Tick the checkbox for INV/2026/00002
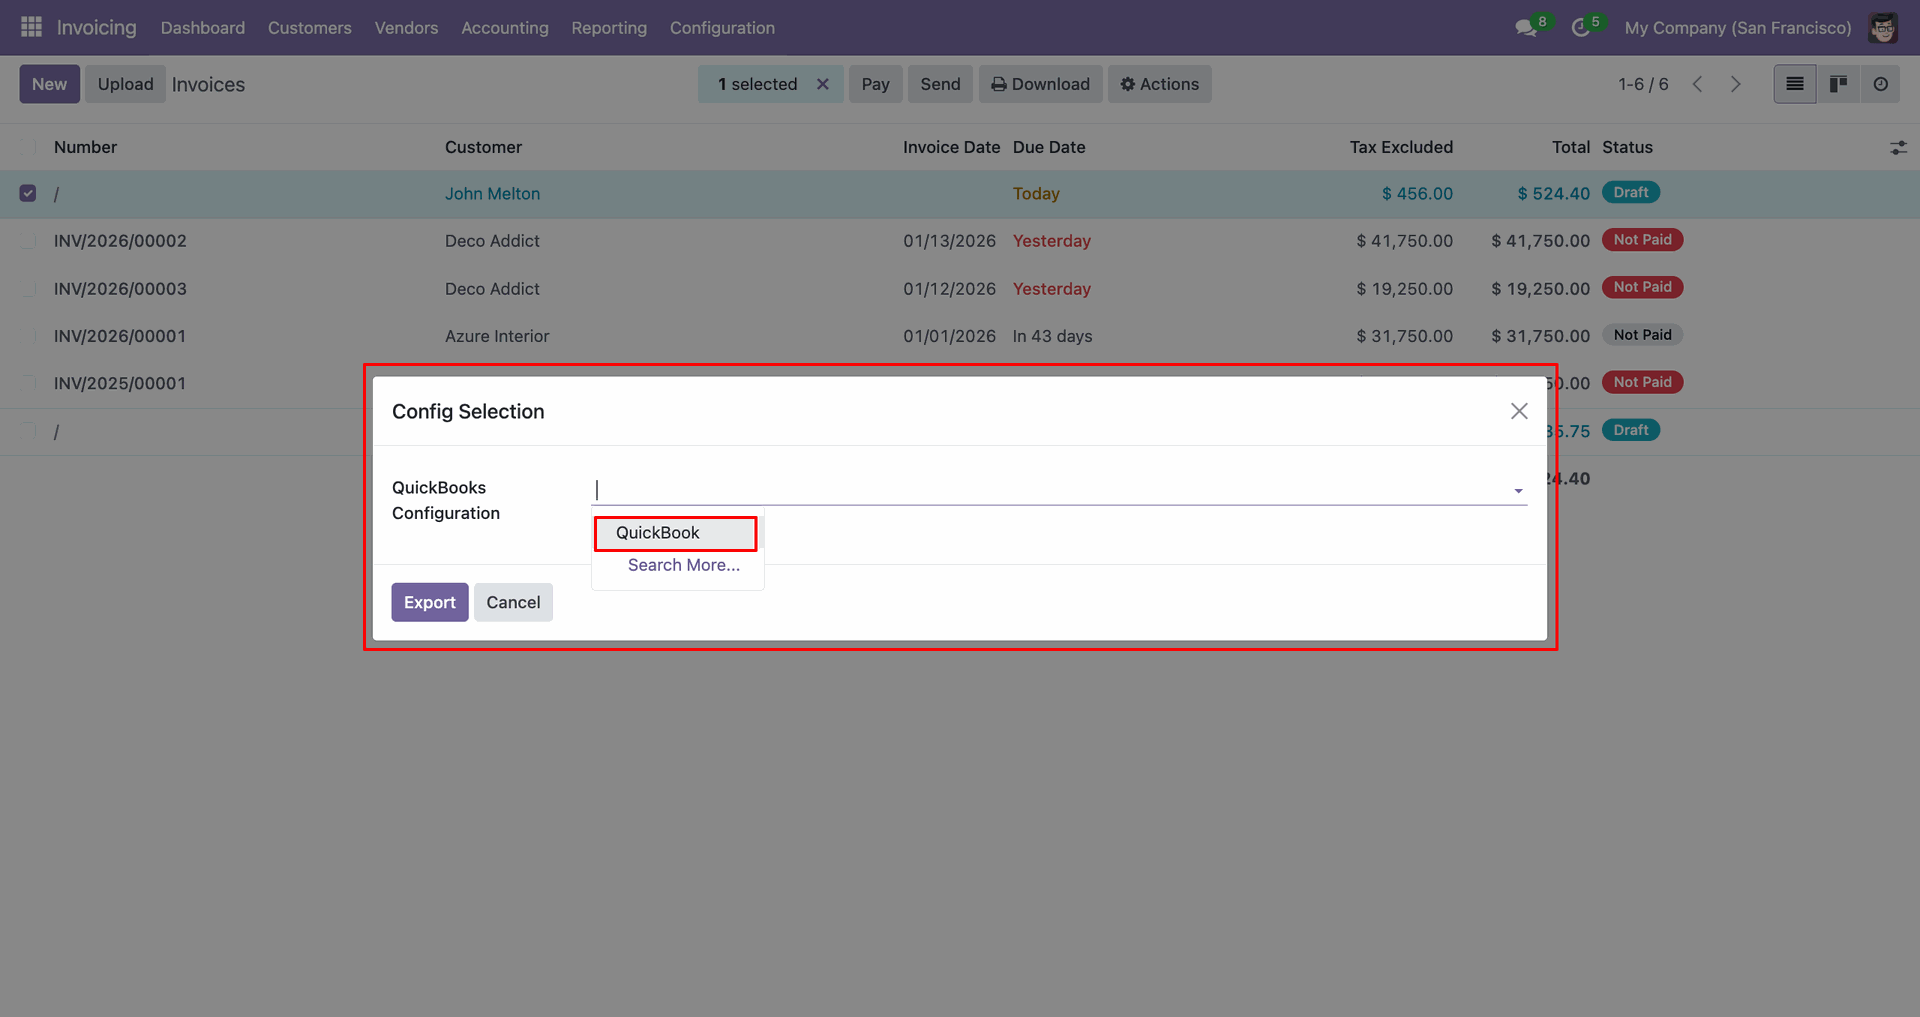 pos(28,241)
